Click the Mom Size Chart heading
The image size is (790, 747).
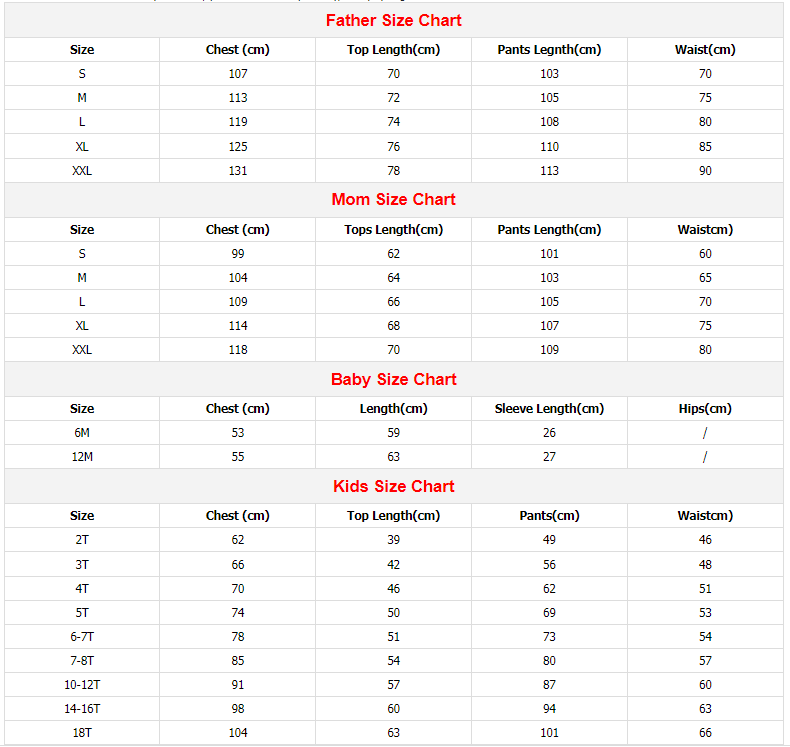tap(394, 199)
